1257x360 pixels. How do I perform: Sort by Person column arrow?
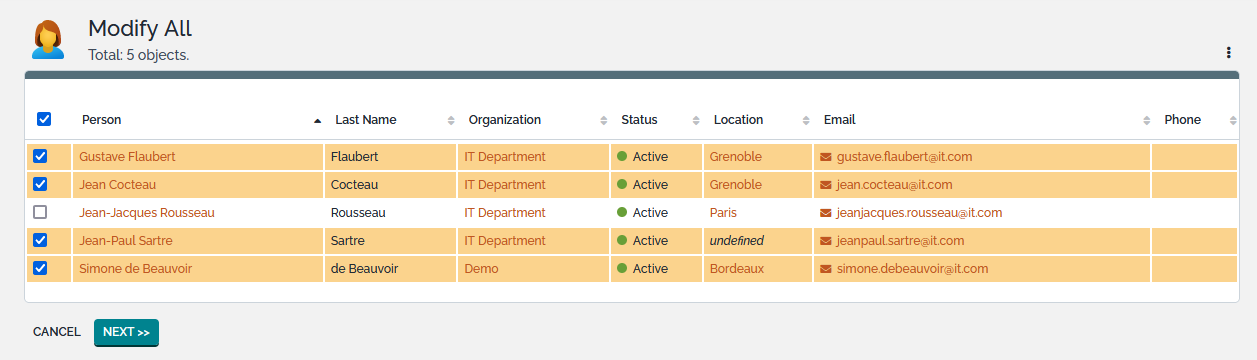pos(317,120)
